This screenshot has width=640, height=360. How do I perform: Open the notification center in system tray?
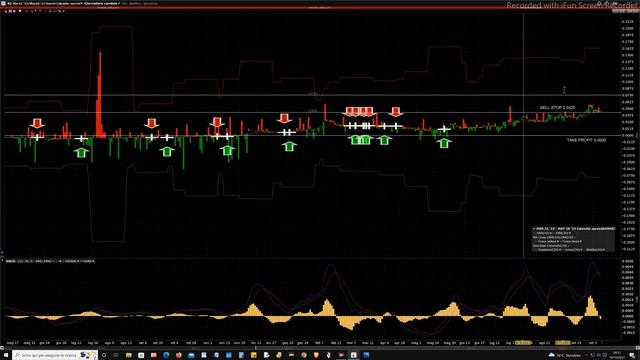tap(632, 355)
